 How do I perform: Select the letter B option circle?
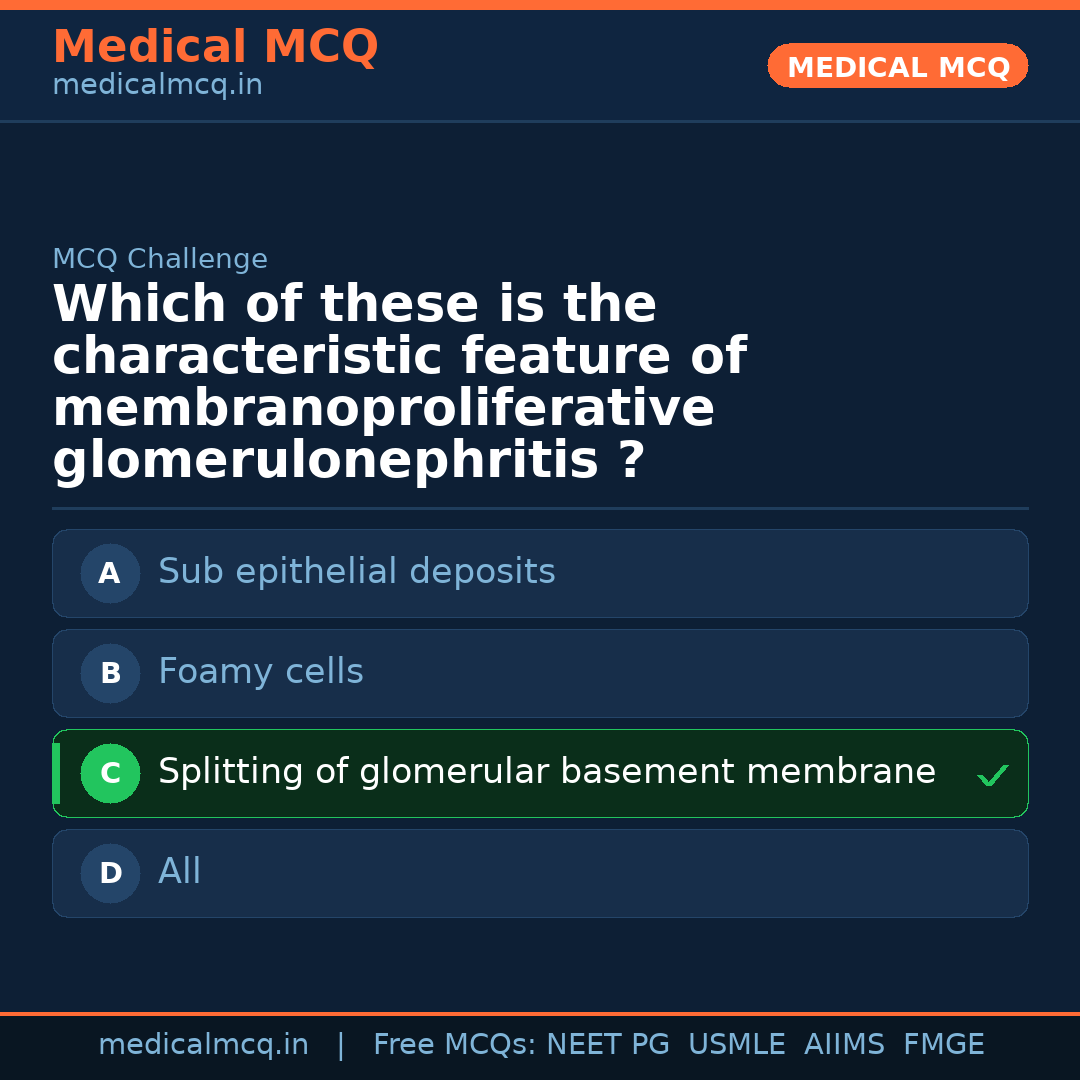coord(110,674)
